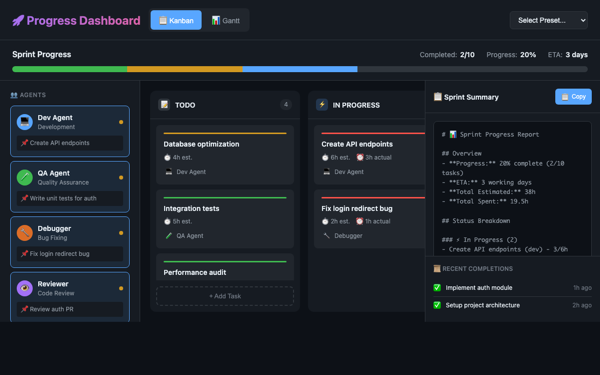This screenshot has height=375, width=600.
Task: Open the Database optimization task card
Action: (225, 155)
